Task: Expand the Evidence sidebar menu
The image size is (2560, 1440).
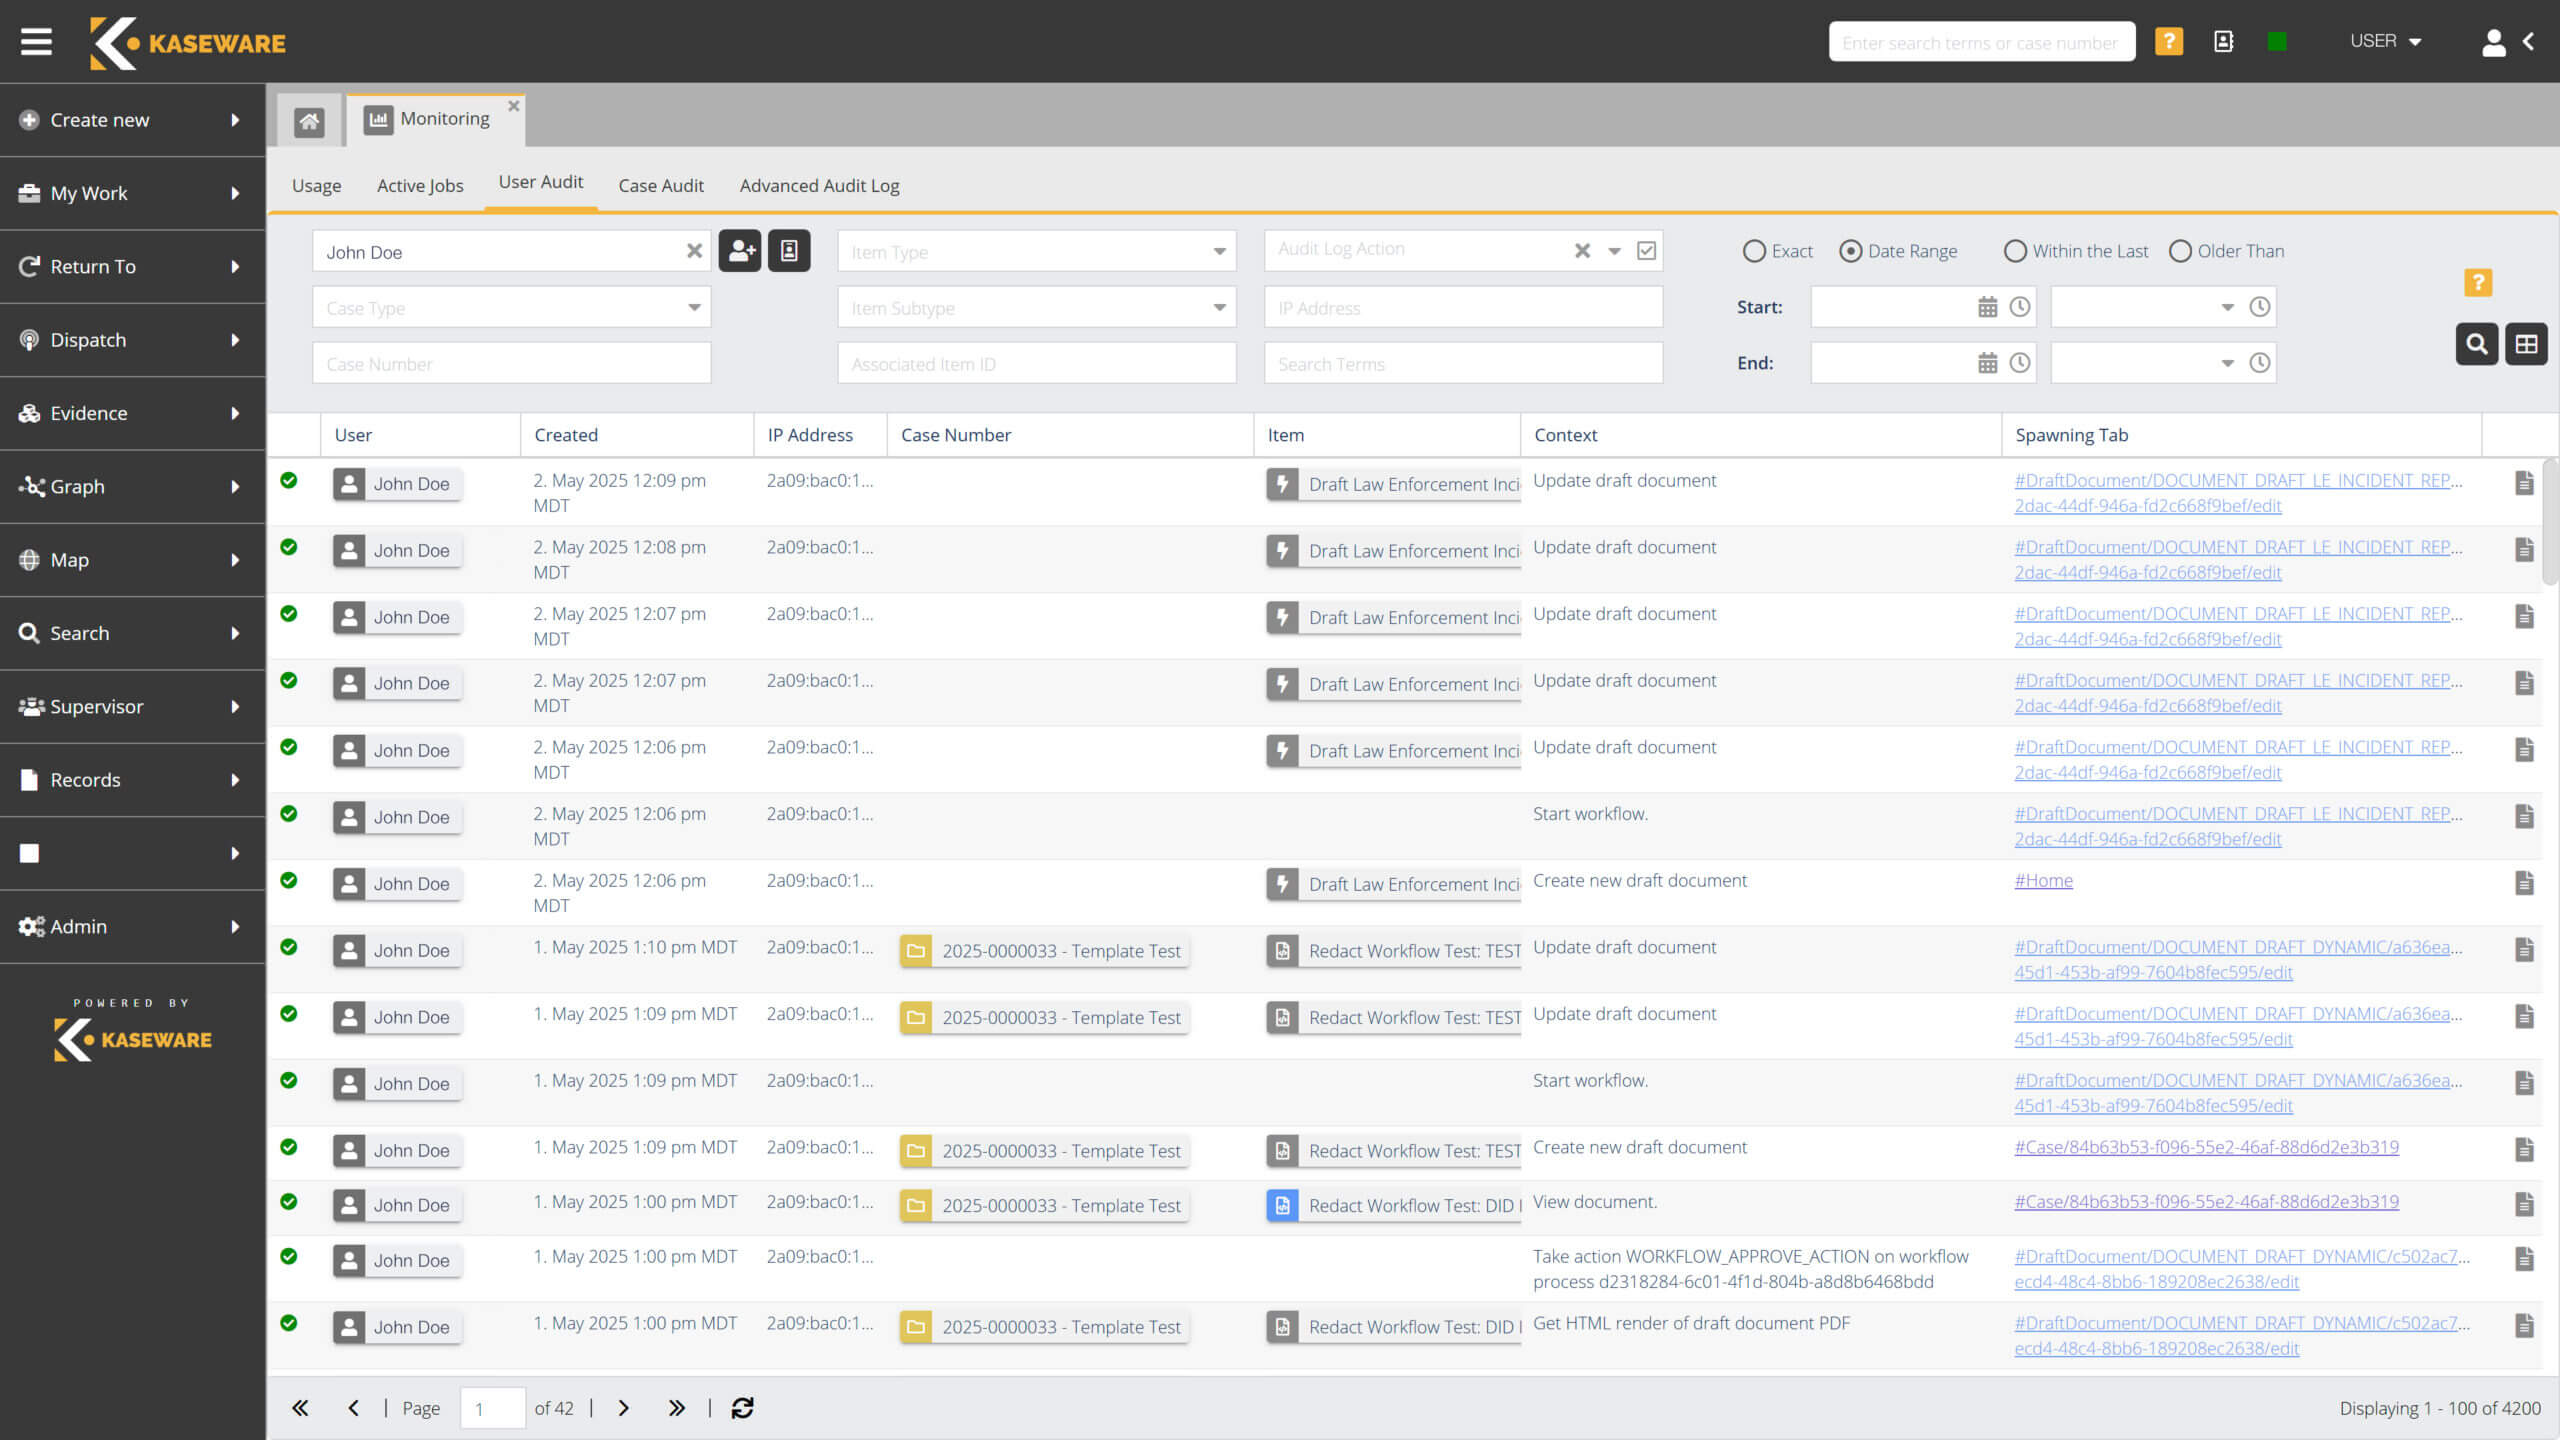Action: [132, 413]
